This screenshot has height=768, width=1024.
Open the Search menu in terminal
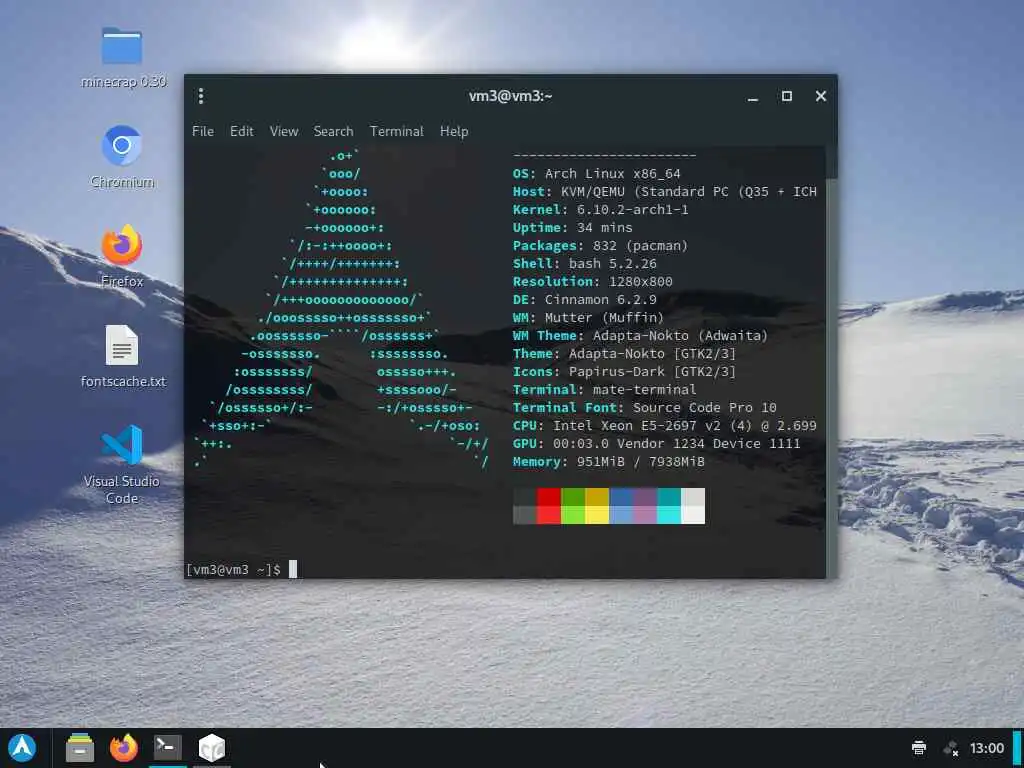pos(333,131)
